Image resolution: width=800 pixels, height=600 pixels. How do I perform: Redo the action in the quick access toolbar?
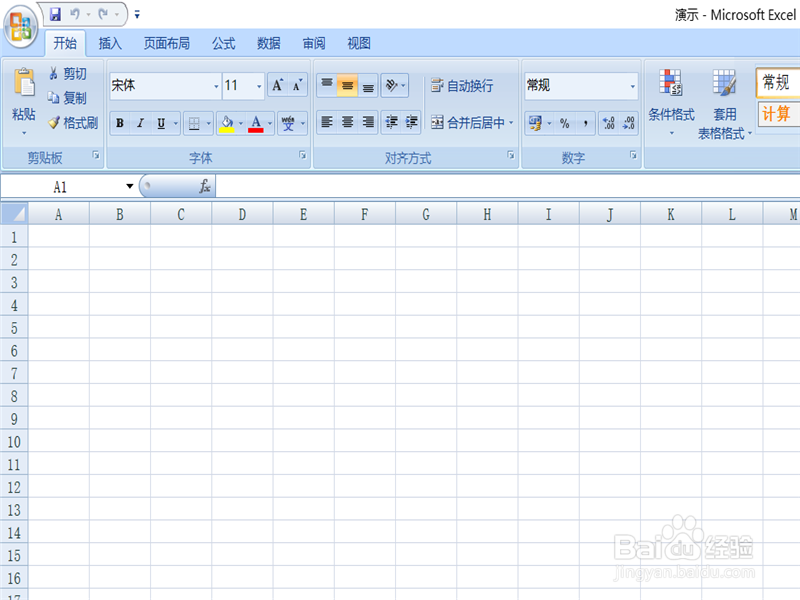104,14
